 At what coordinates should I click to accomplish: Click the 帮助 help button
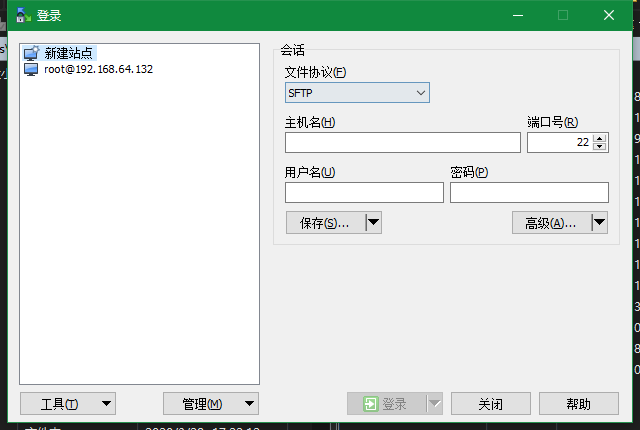click(579, 404)
